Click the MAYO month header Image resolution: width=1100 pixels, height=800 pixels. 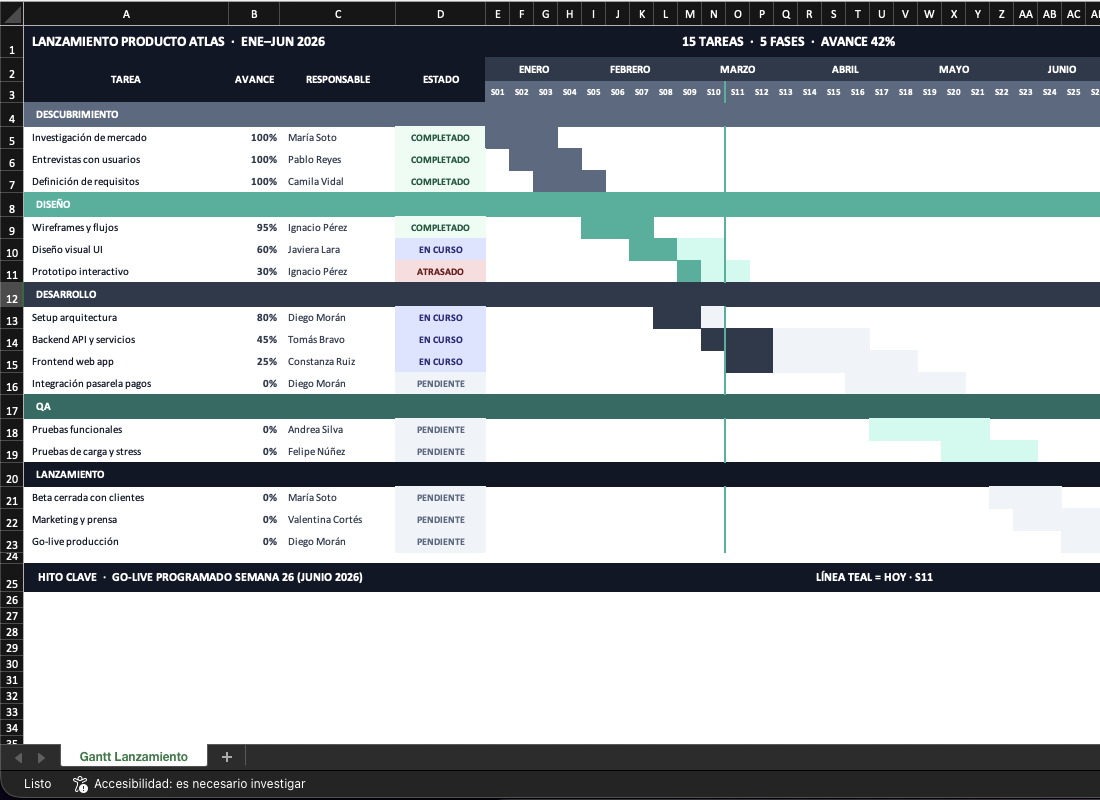954,69
